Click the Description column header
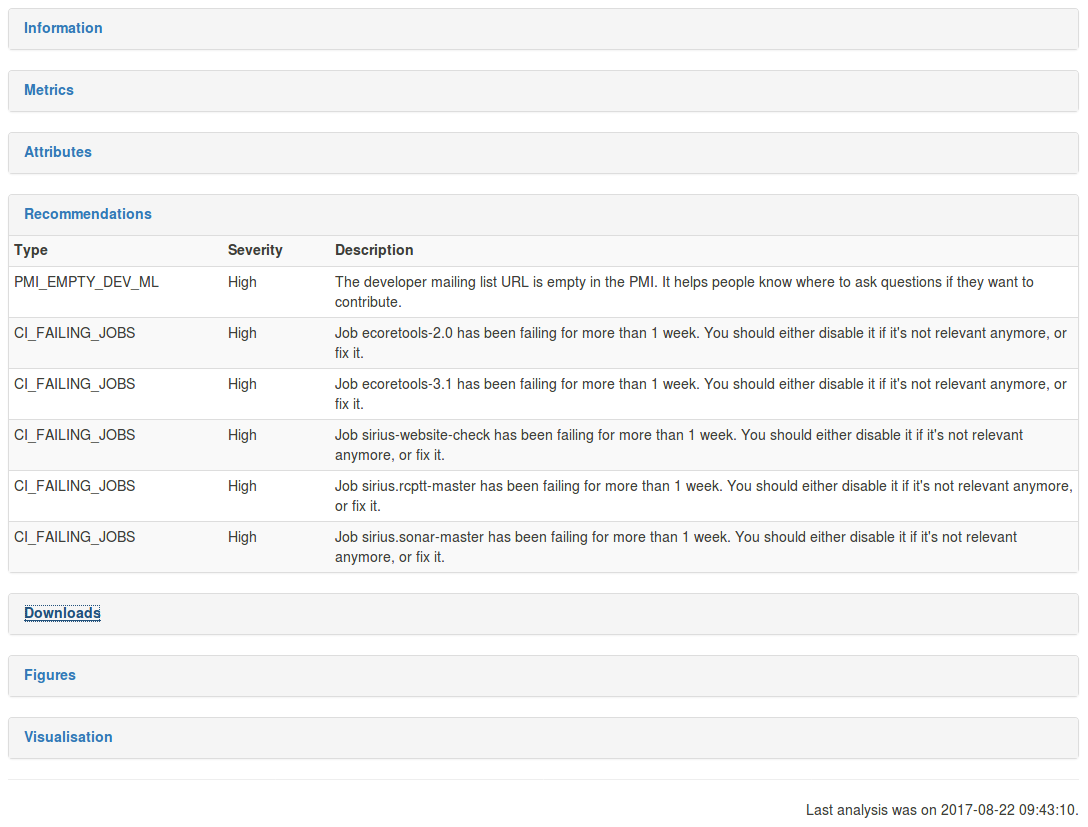Screen dimensions: 1088x827 [x=374, y=250]
